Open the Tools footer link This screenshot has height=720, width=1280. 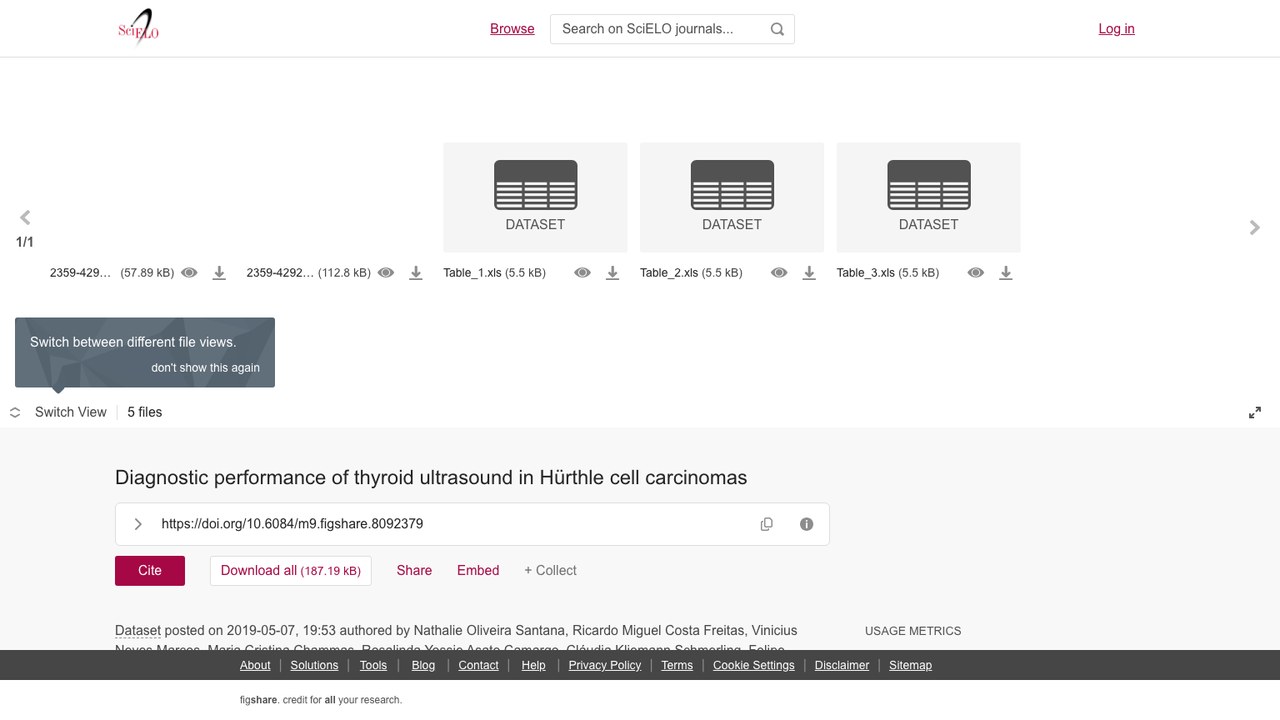[373, 665]
